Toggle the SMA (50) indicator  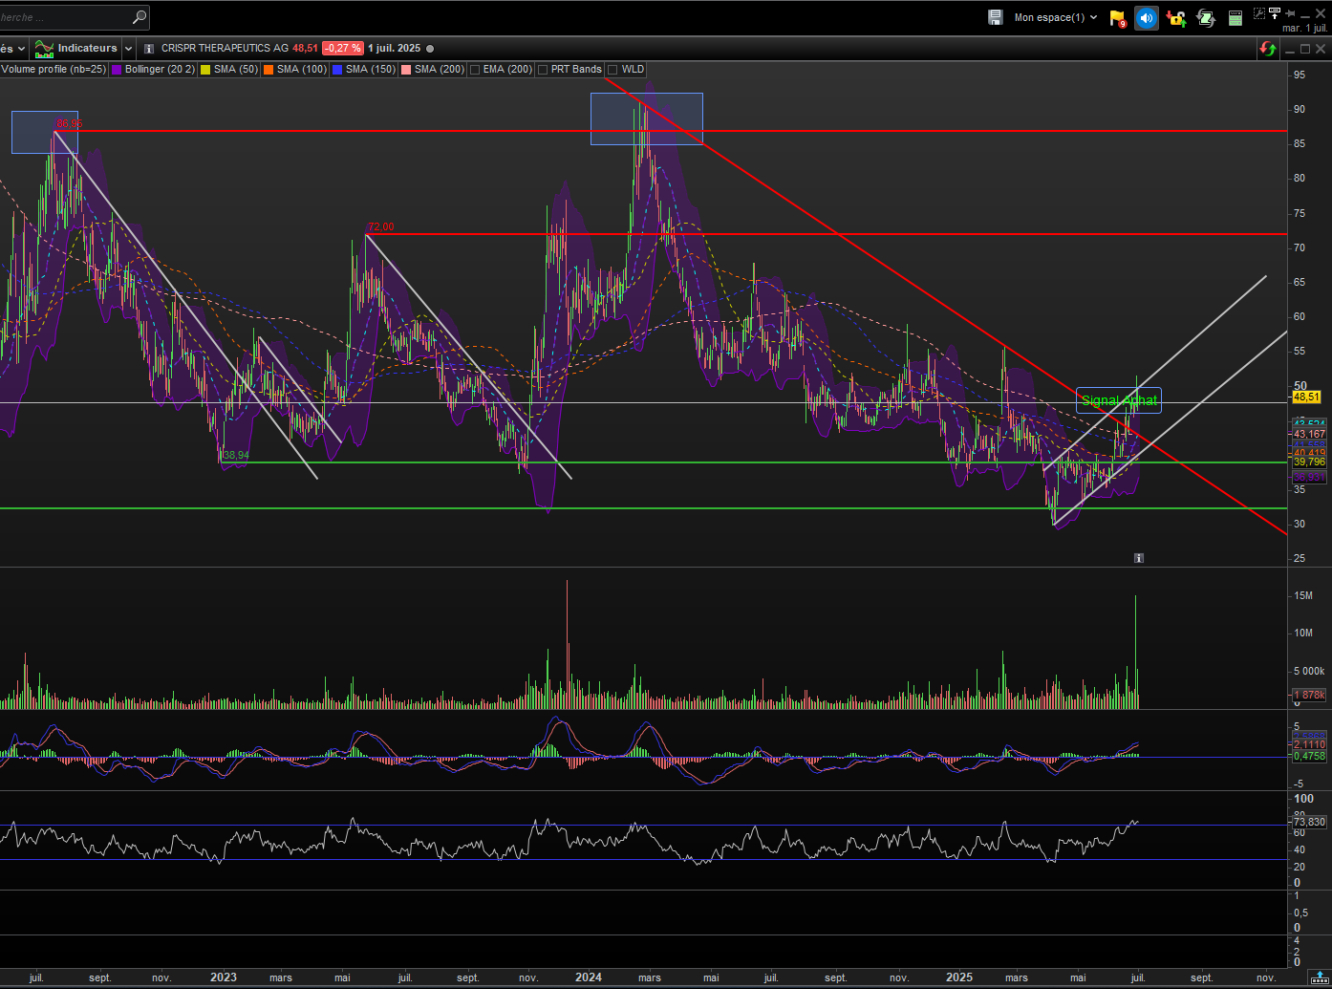[229, 70]
